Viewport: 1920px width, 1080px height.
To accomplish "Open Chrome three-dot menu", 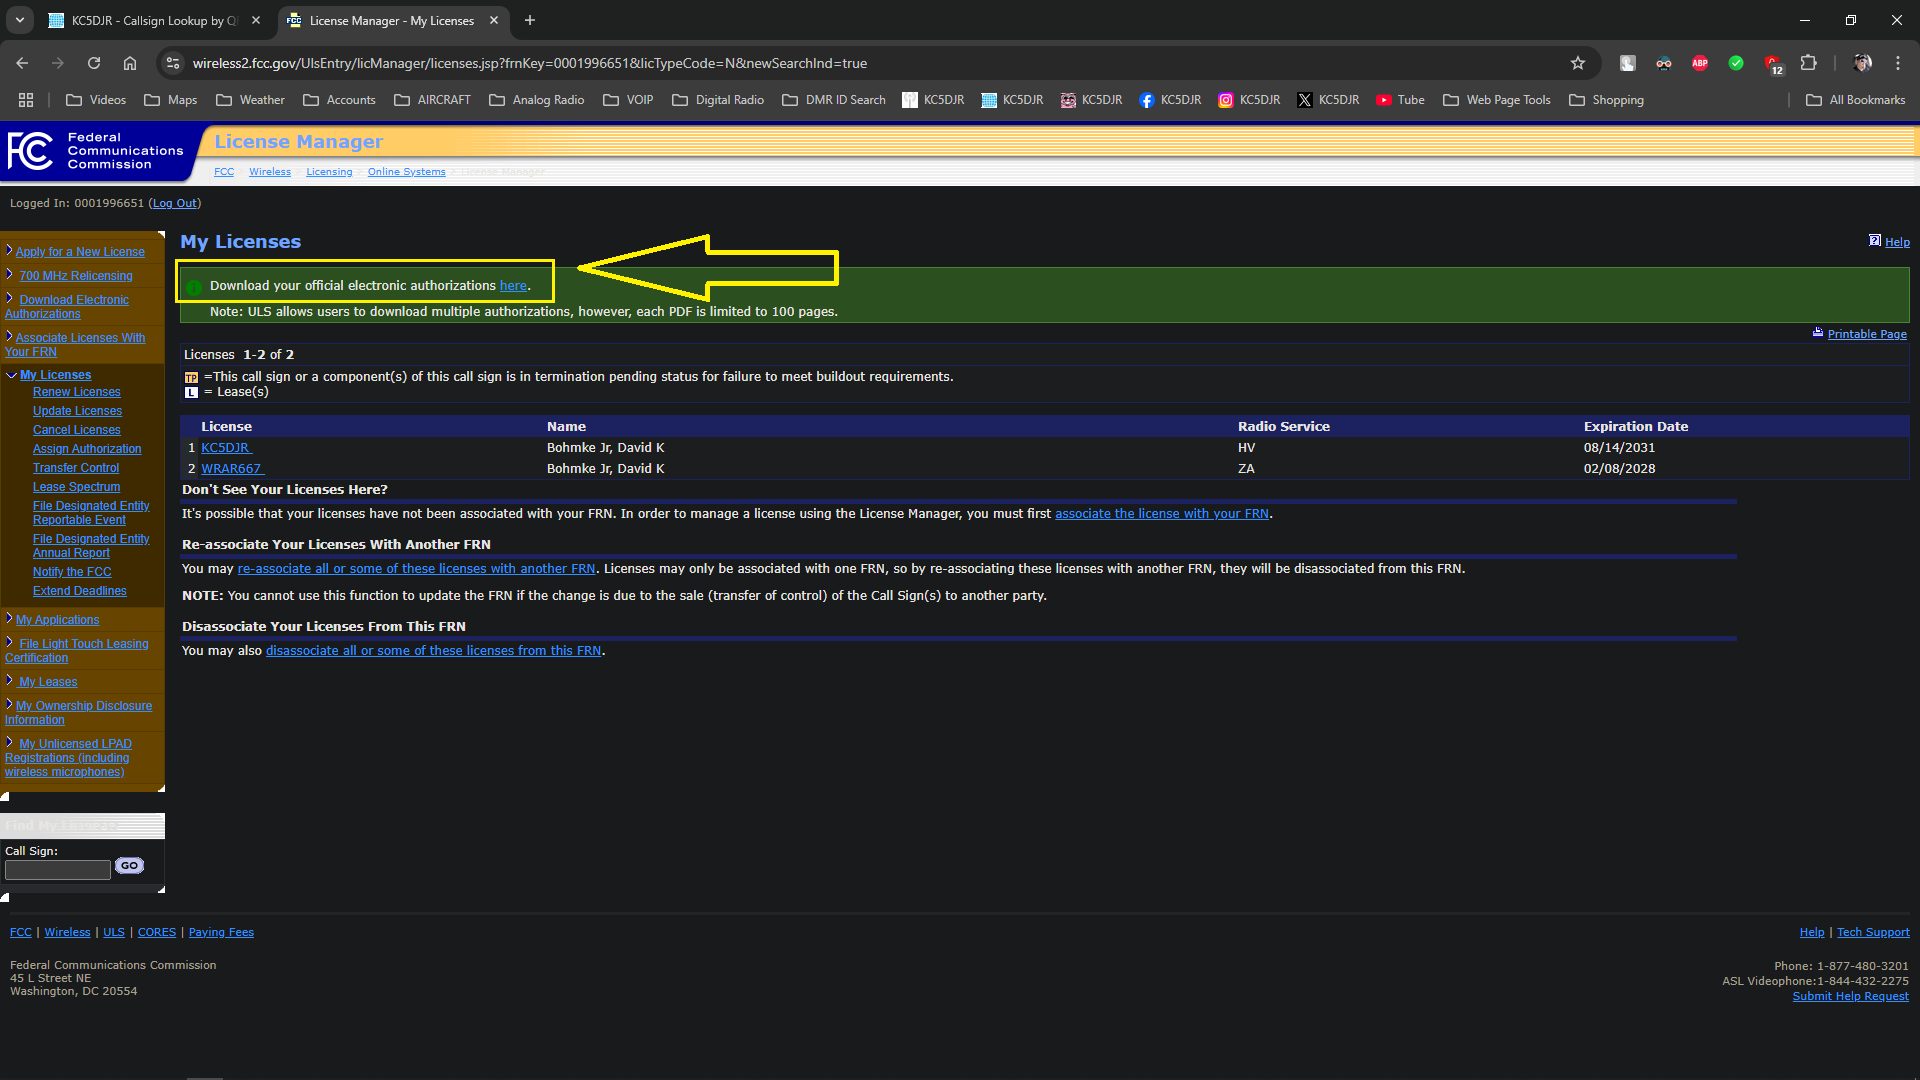I will click(1897, 63).
